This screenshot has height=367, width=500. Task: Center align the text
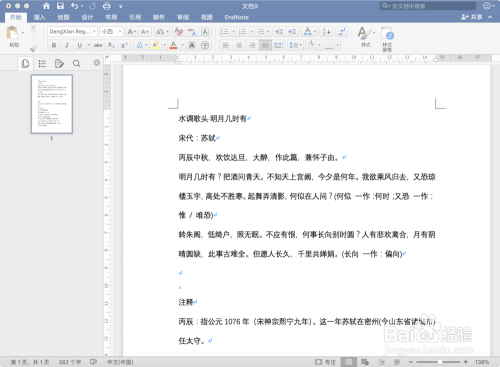(239, 45)
